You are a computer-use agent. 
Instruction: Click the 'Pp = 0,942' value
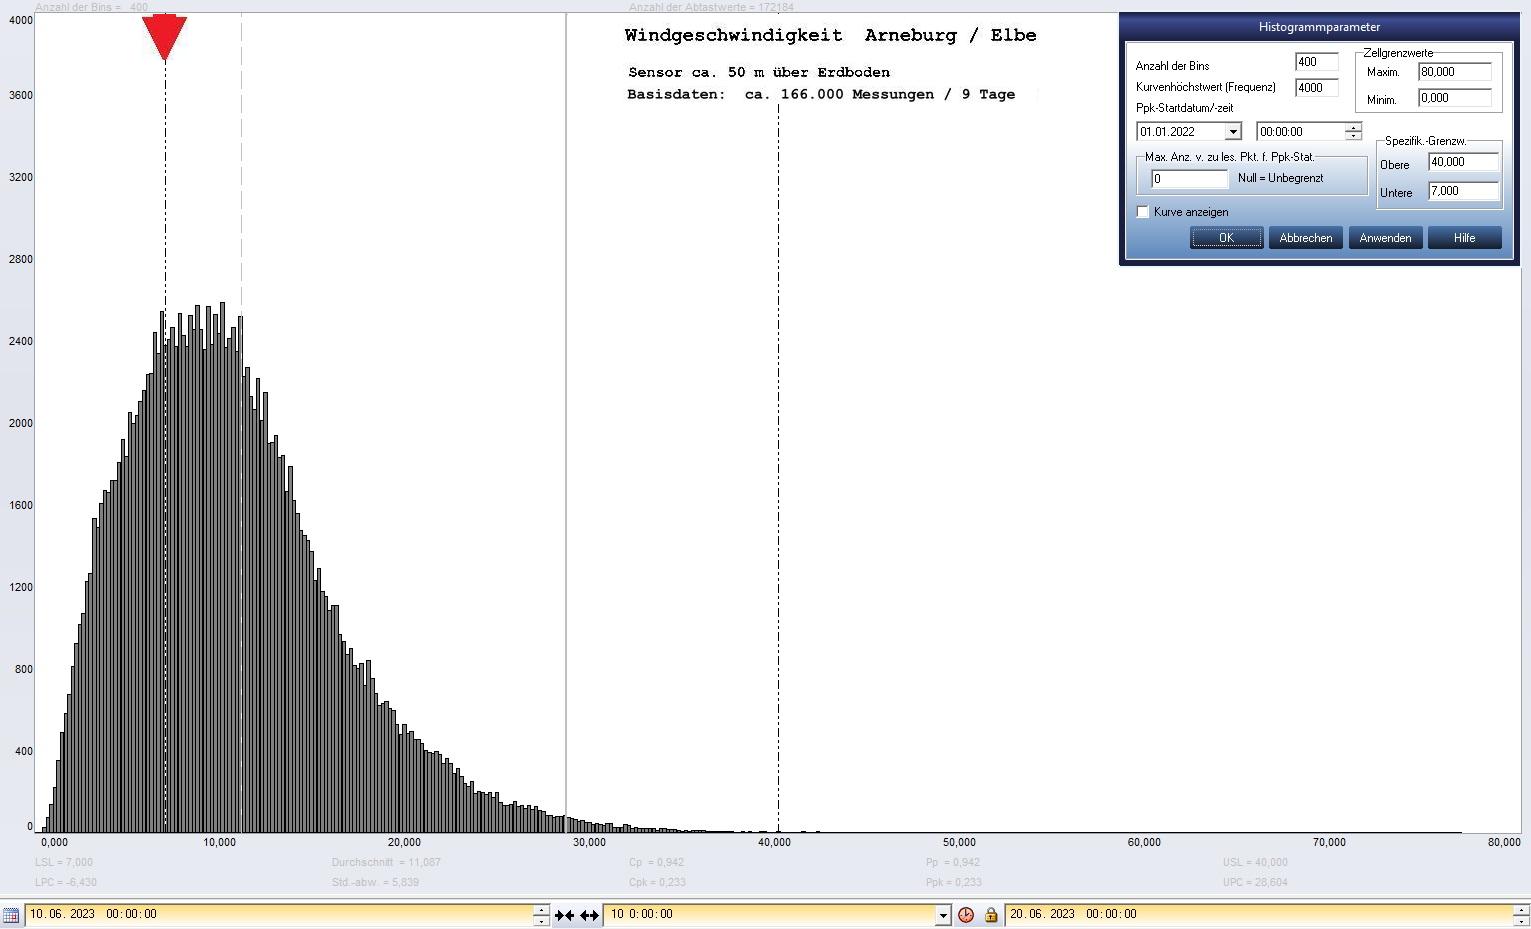pyautogui.click(x=953, y=862)
